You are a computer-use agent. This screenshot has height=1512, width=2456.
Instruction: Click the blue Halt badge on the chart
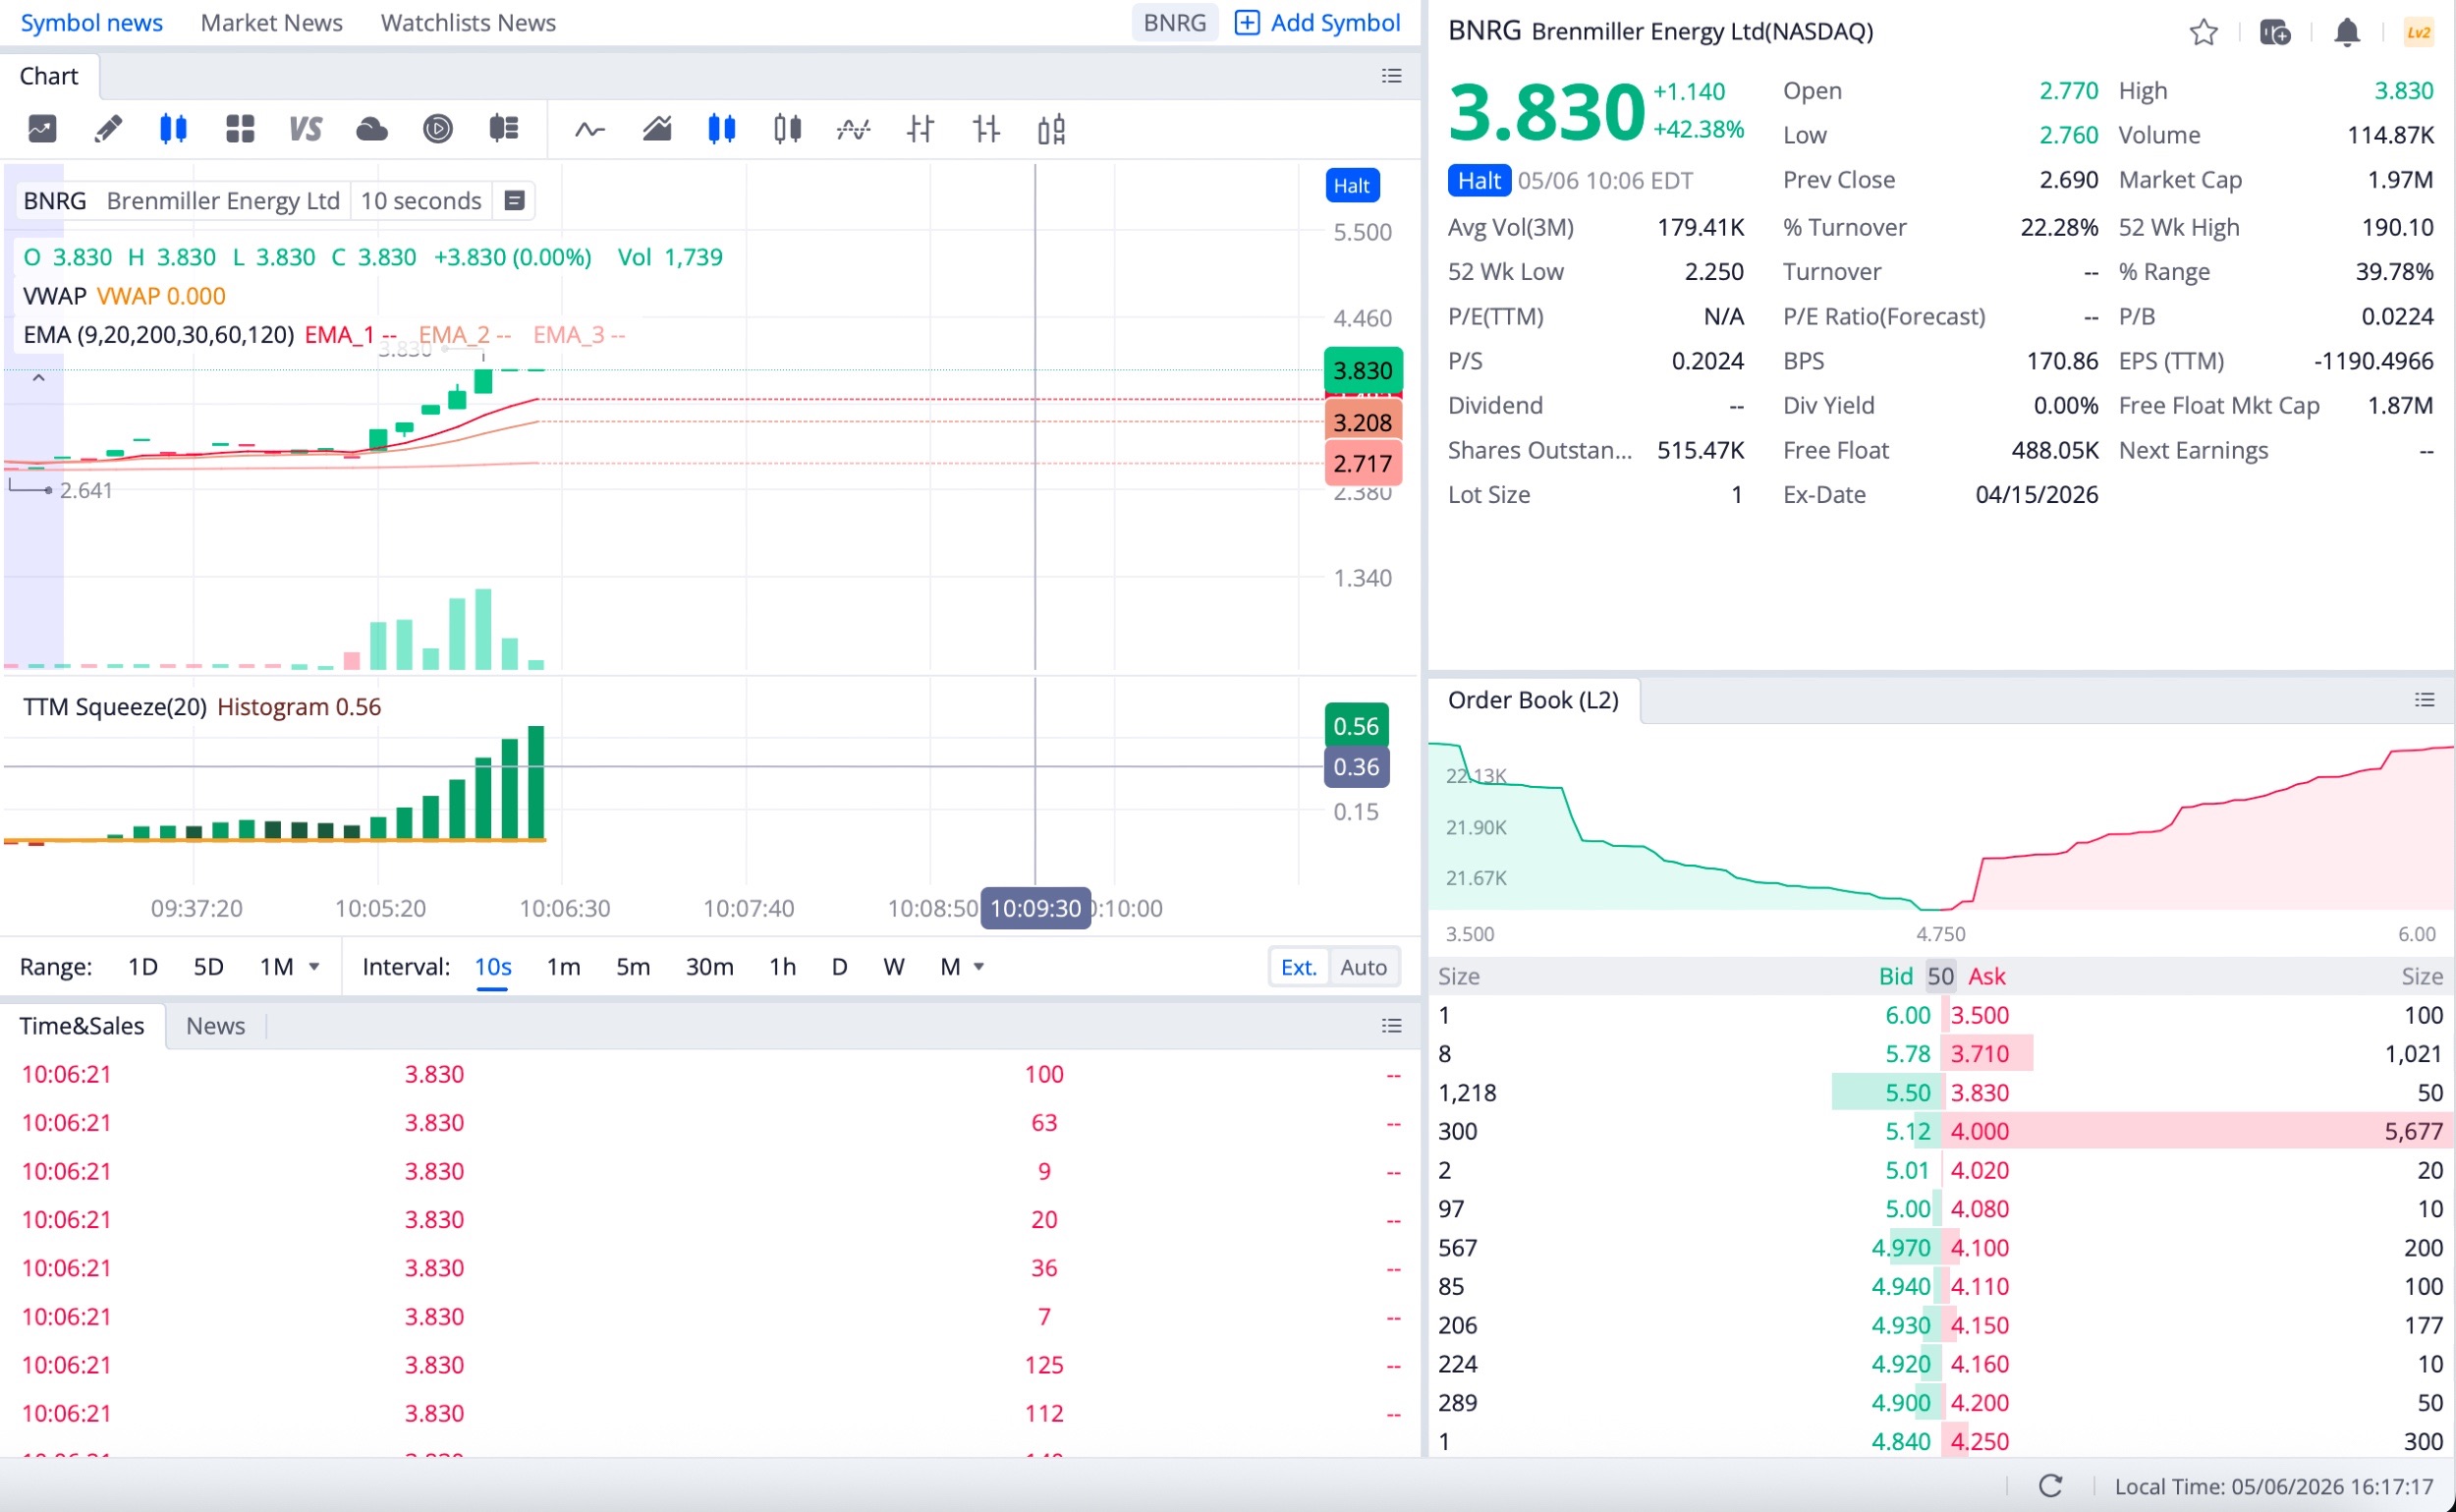click(x=1352, y=185)
